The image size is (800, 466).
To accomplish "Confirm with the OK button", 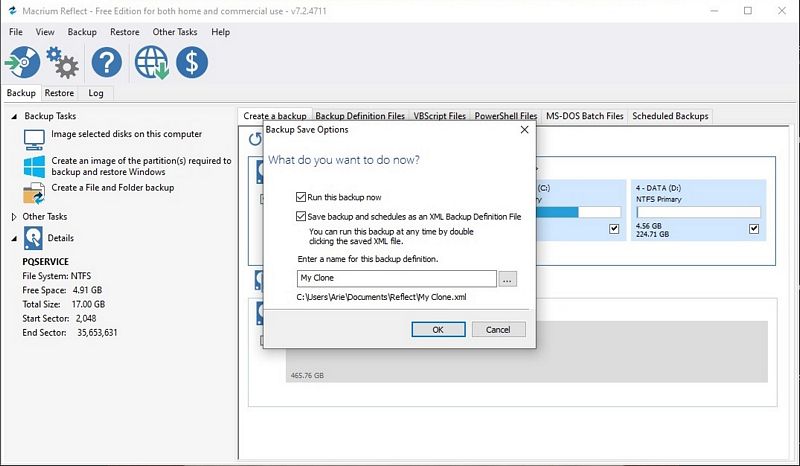I will tap(438, 330).
